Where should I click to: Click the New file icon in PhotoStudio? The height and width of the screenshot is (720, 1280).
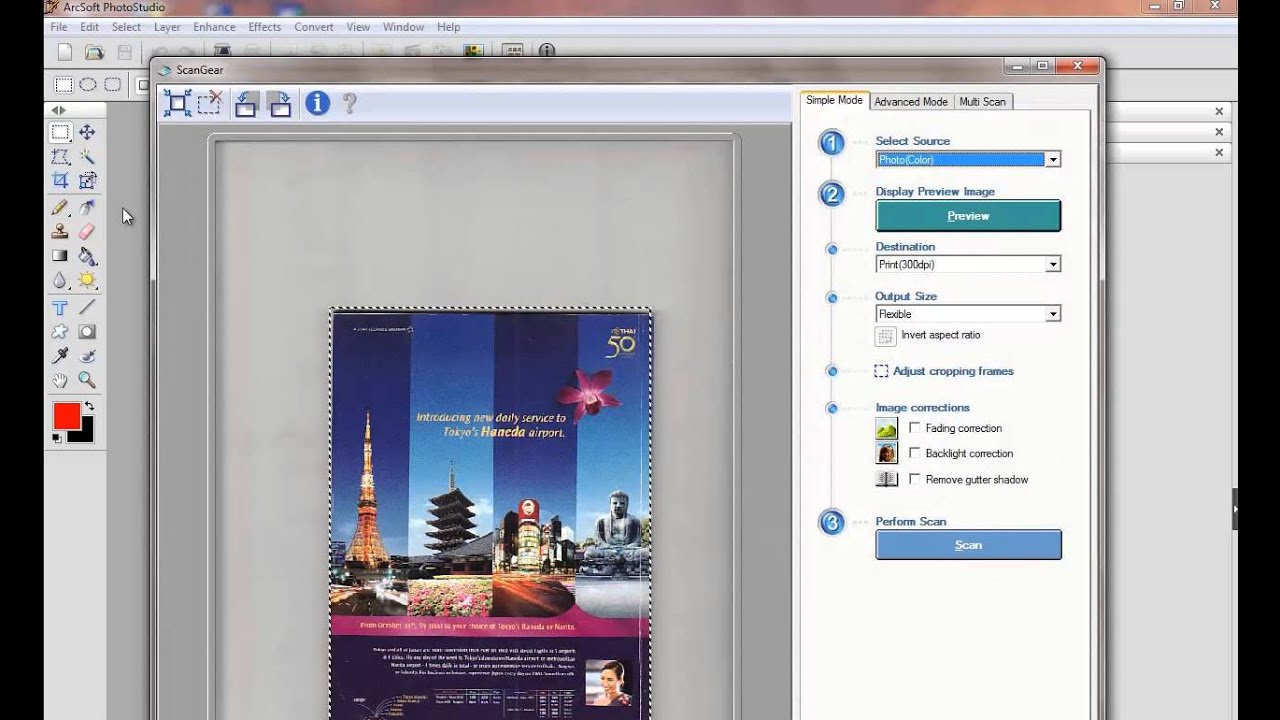point(64,52)
